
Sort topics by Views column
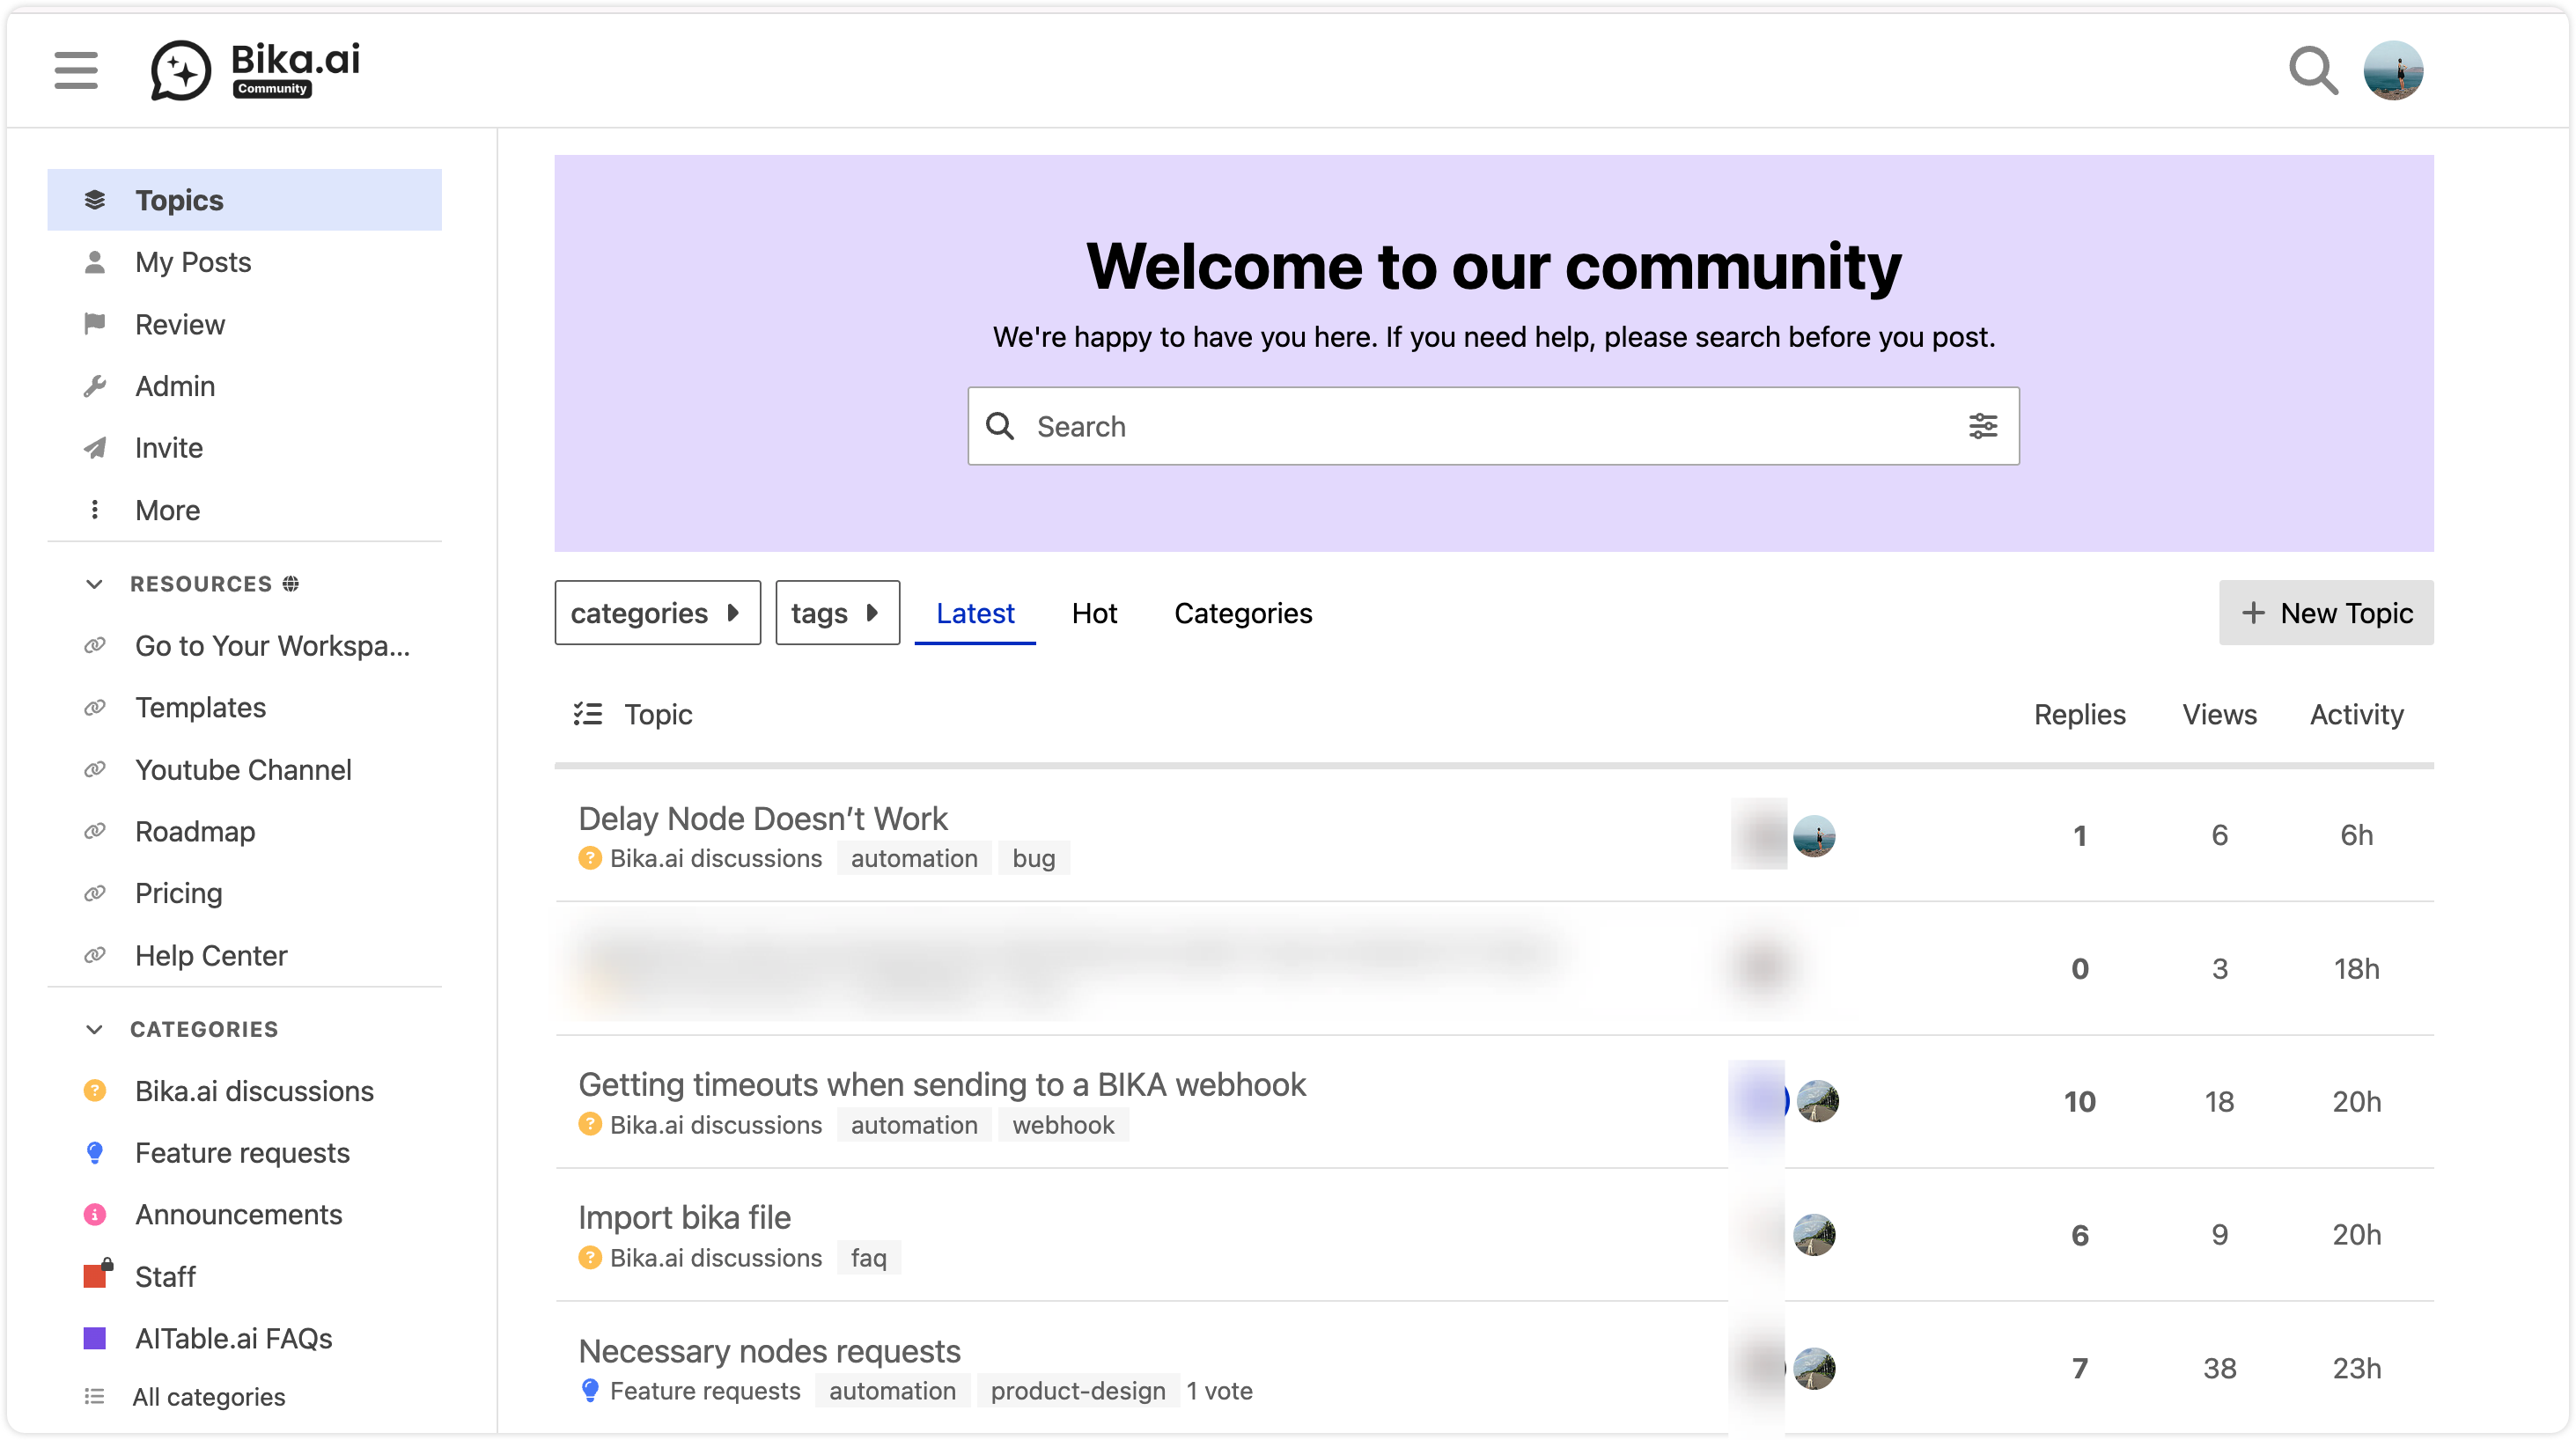2219,714
